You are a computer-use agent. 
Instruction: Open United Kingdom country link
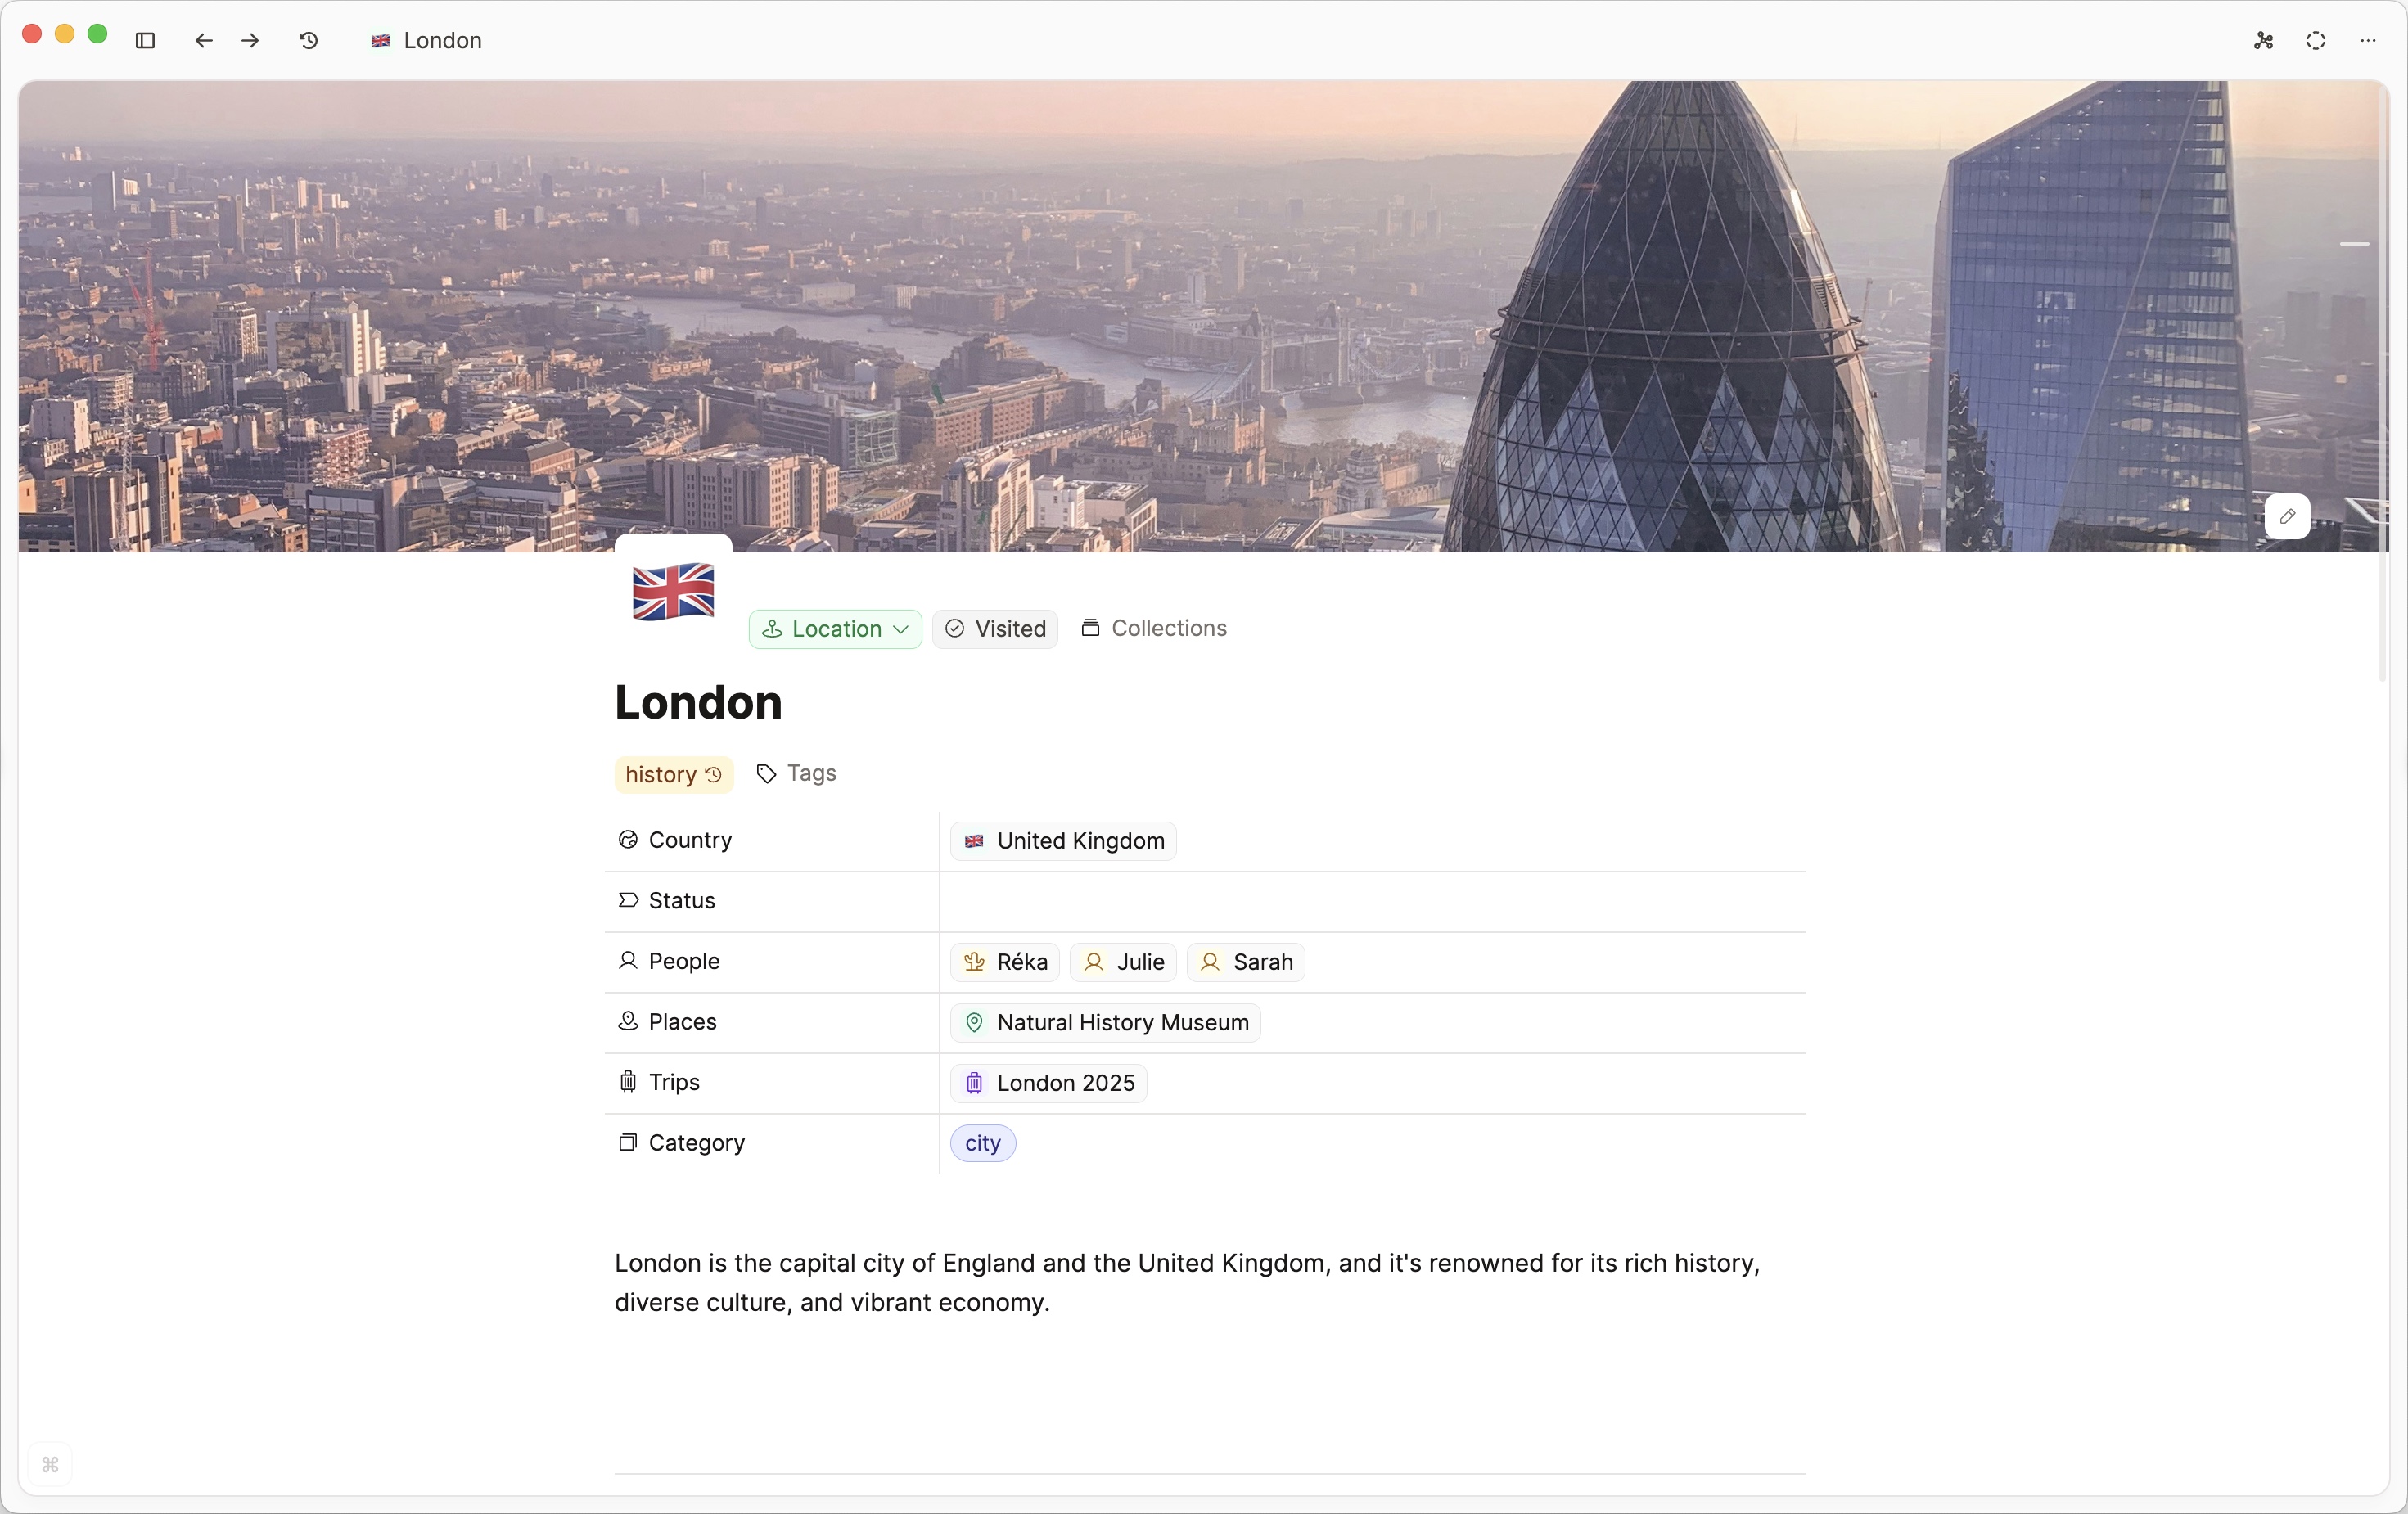[x=1064, y=841]
